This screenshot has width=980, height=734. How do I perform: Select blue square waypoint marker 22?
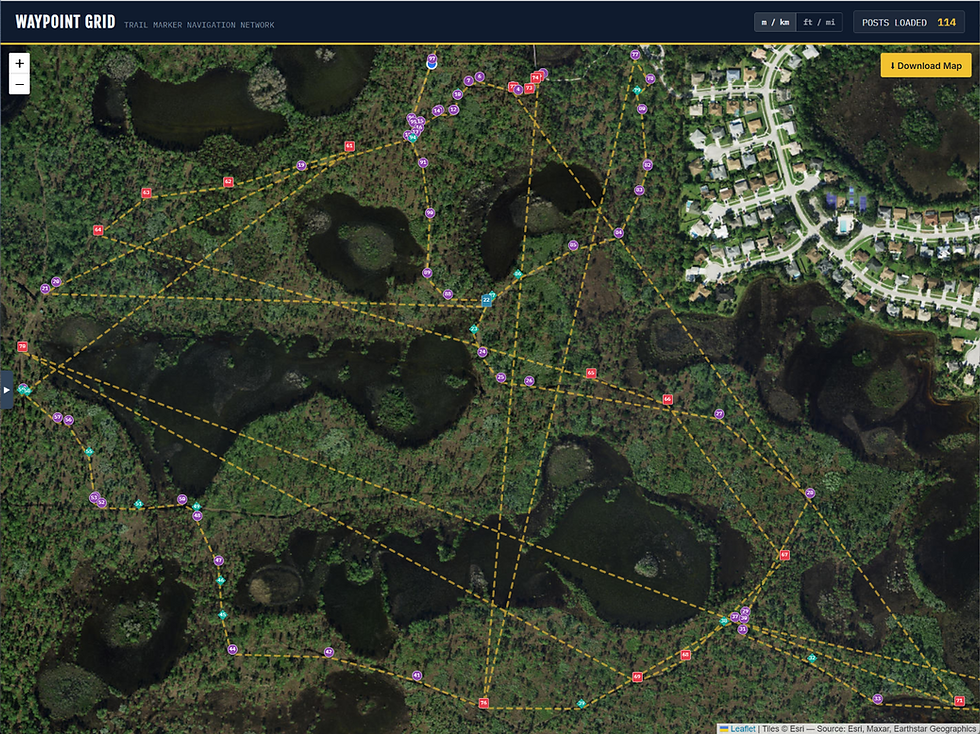pyautogui.click(x=486, y=300)
